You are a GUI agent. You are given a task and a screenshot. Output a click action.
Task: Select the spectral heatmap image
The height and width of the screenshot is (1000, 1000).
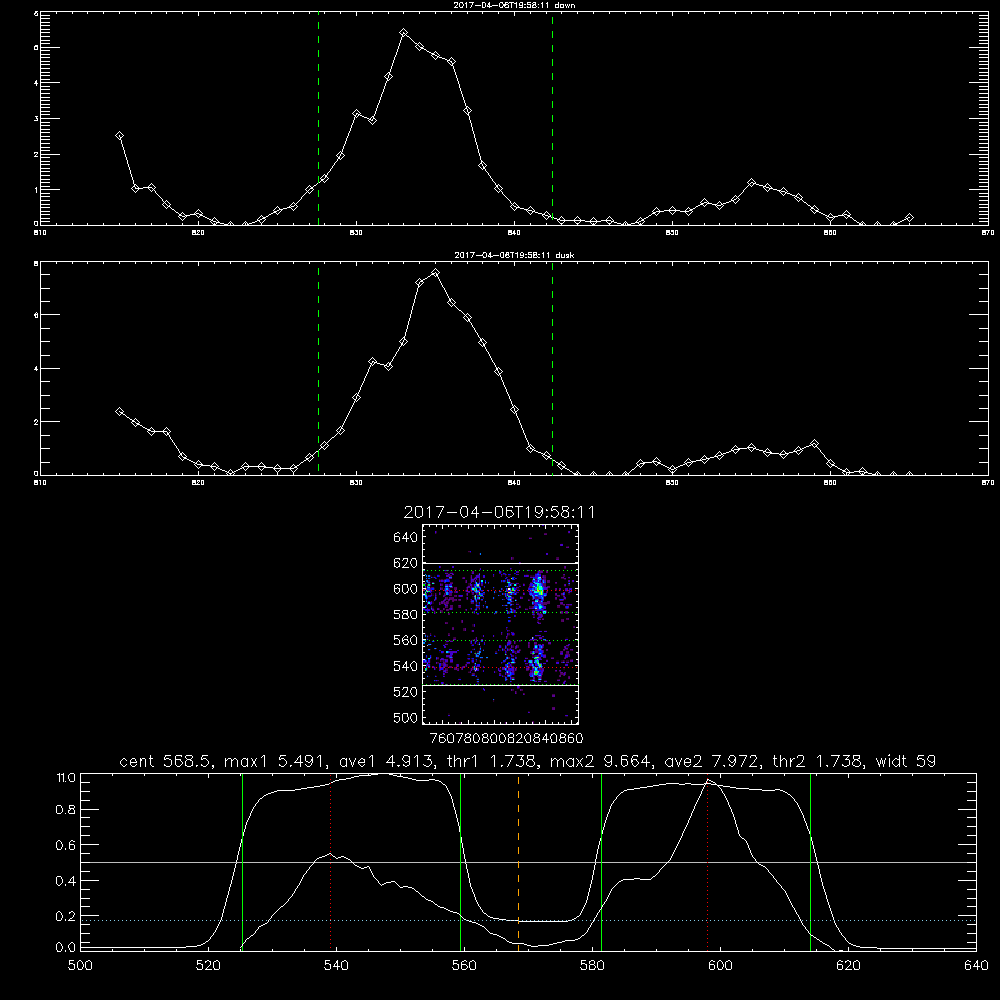click(500, 624)
